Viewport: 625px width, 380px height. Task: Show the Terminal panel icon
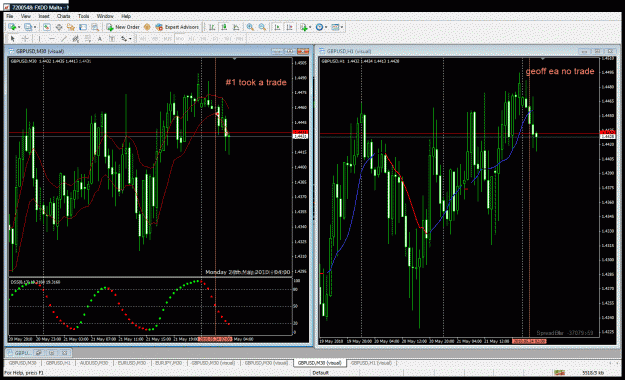pos(83,27)
